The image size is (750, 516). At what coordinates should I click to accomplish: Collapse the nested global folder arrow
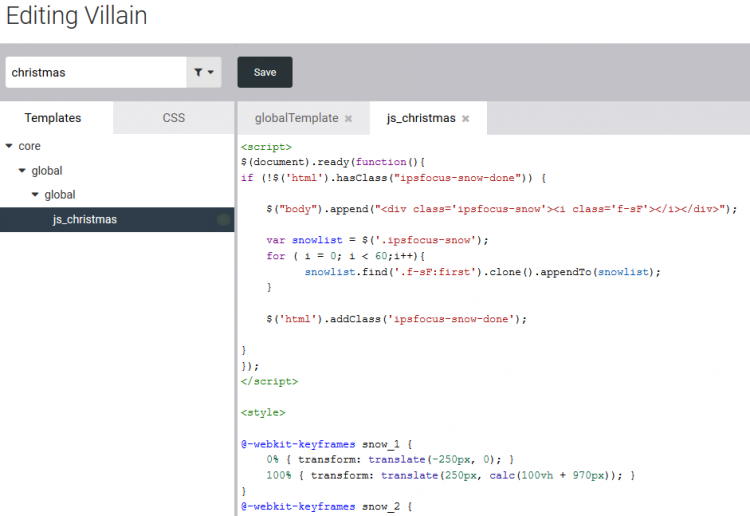[35, 195]
